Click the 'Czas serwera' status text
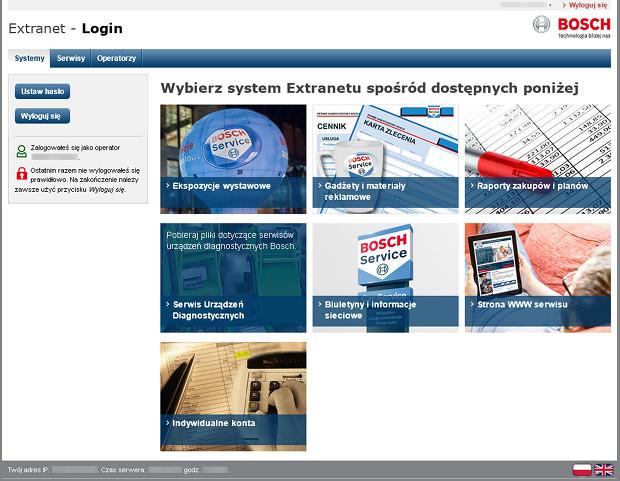The image size is (620, 481). point(123,470)
